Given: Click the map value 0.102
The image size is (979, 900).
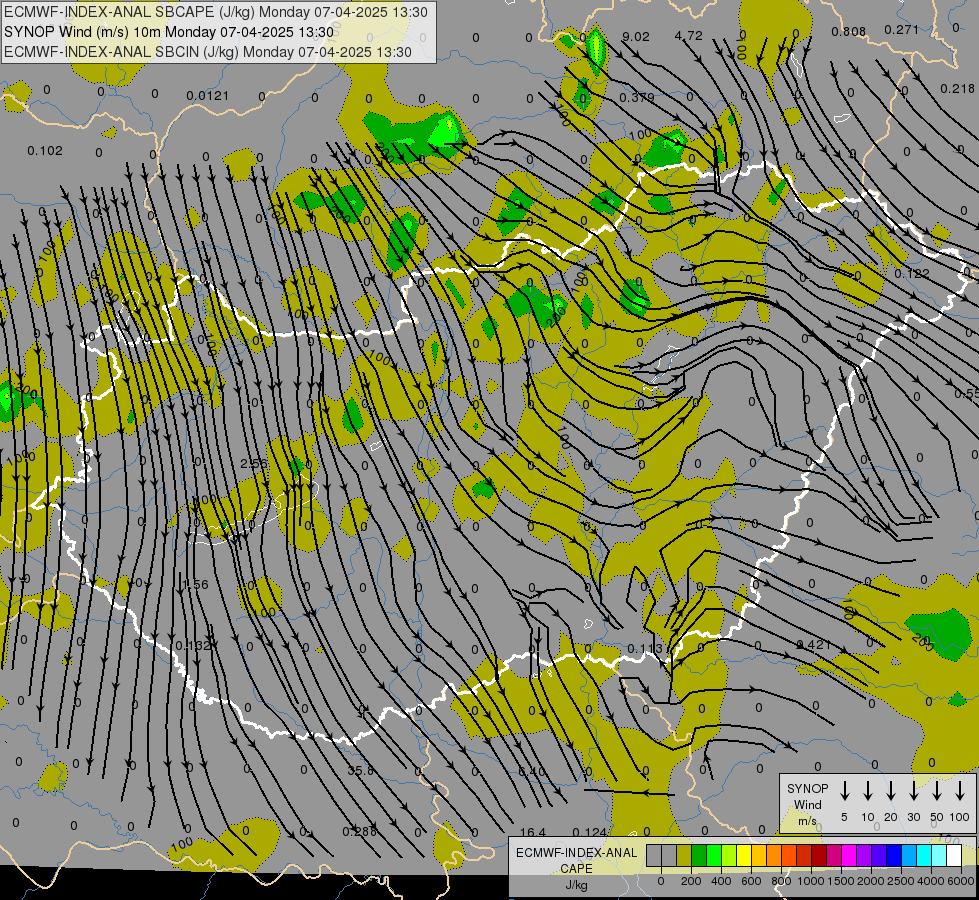Looking at the screenshot, I should (x=45, y=151).
